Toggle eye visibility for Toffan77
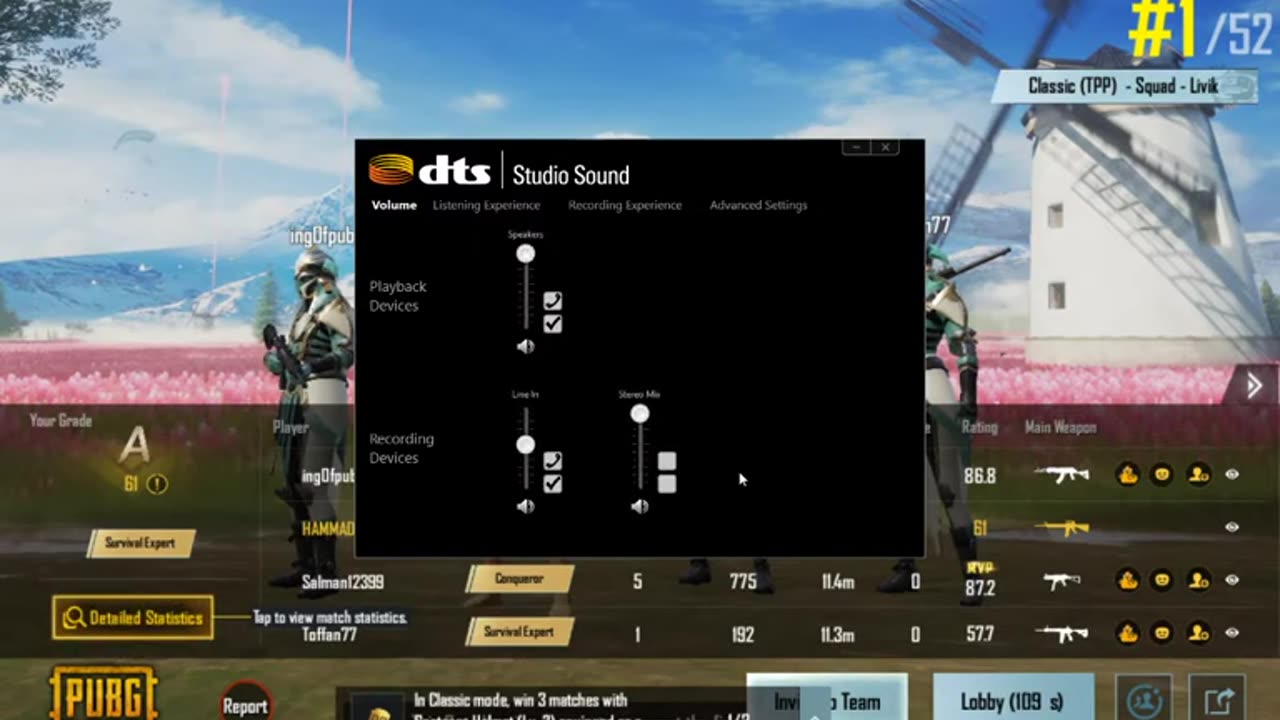This screenshot has height=720, width=1280. pos(1232,633)
